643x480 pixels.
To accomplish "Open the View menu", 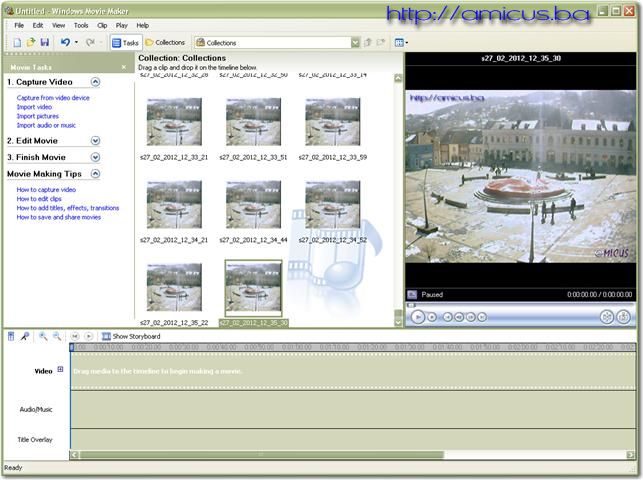I will [59, 25].
